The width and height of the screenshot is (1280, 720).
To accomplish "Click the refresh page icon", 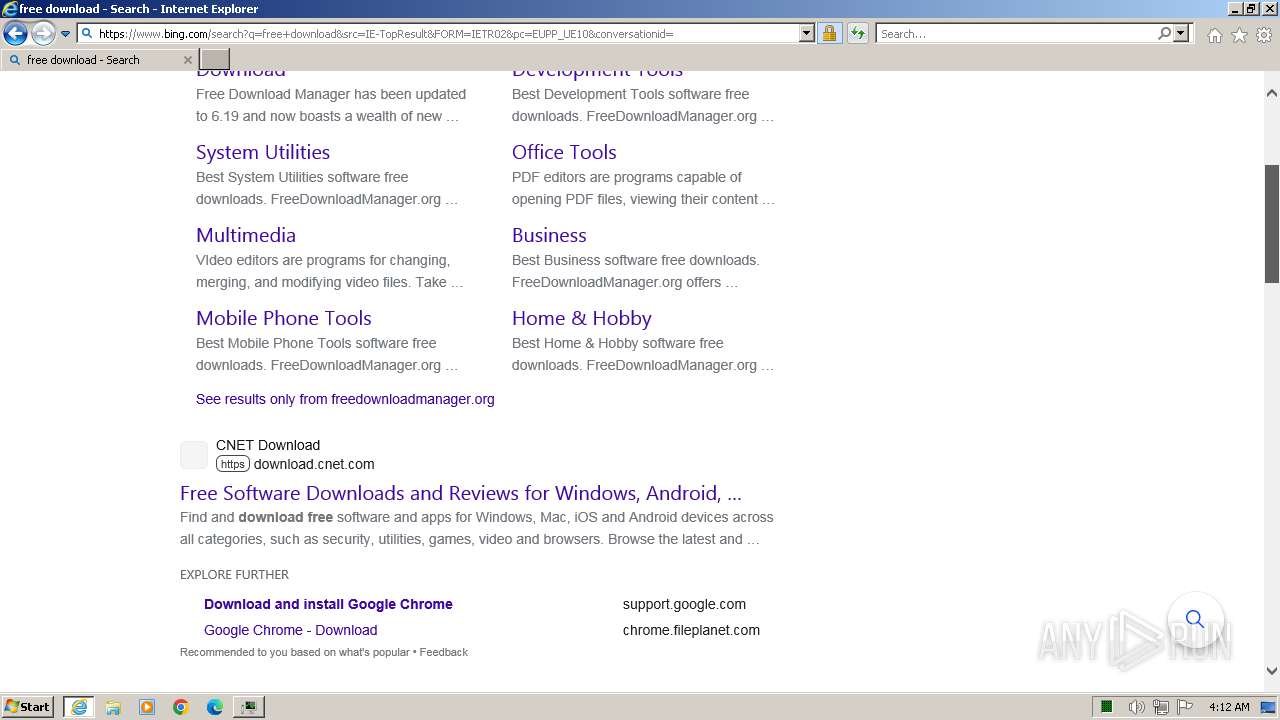I will click(858, 34).
